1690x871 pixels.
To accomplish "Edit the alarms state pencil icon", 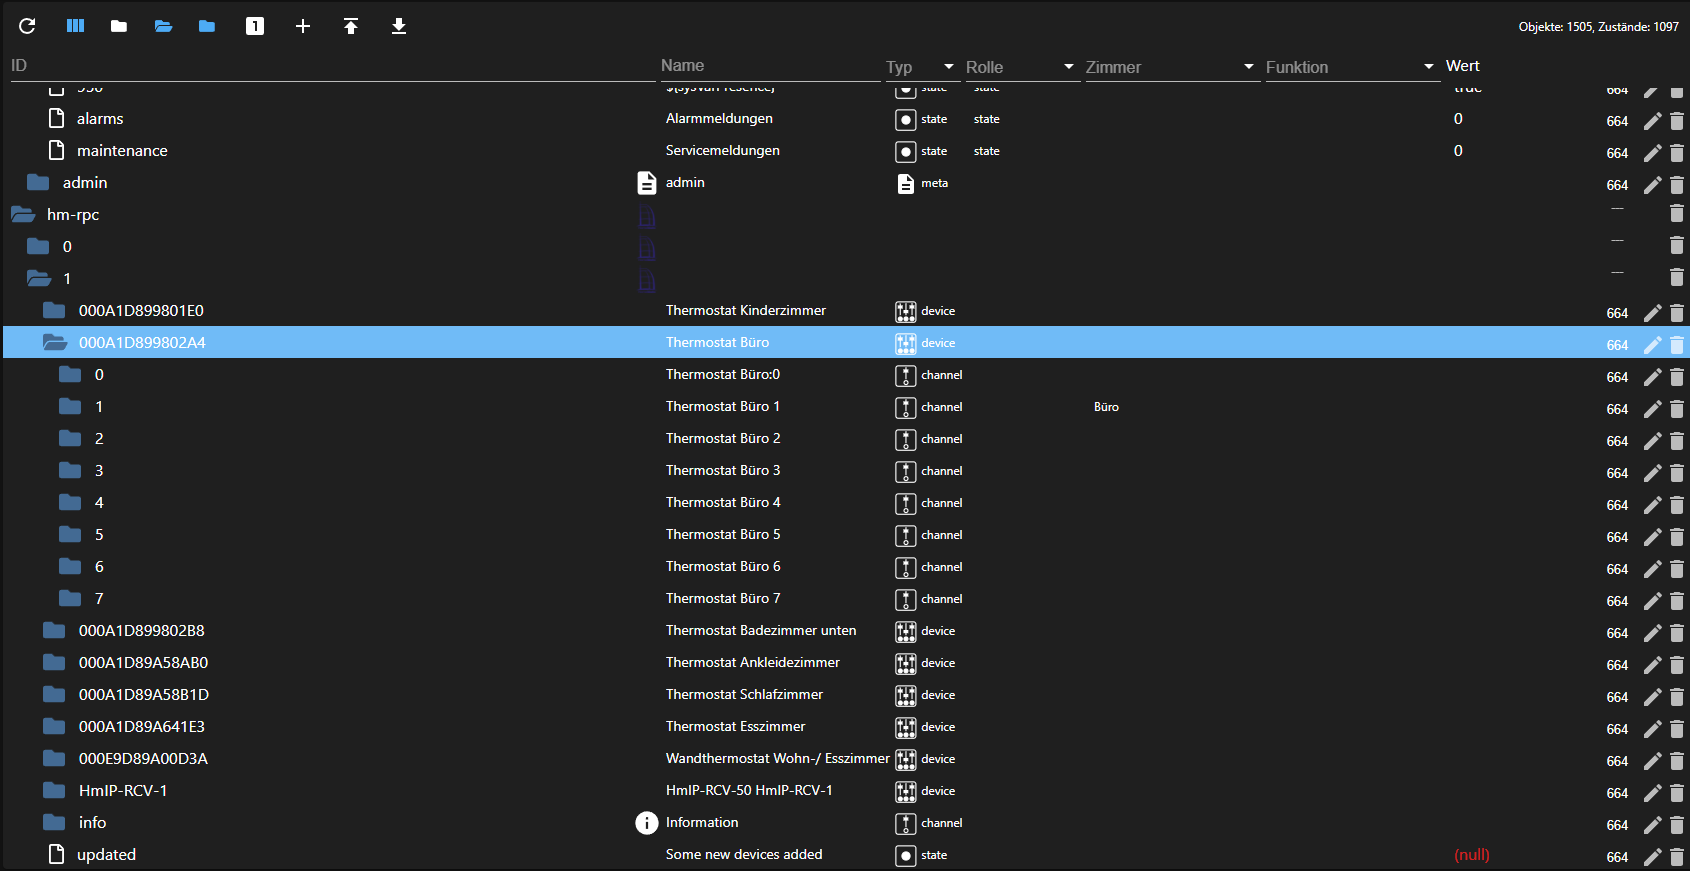I will (x=1652, y=121).
